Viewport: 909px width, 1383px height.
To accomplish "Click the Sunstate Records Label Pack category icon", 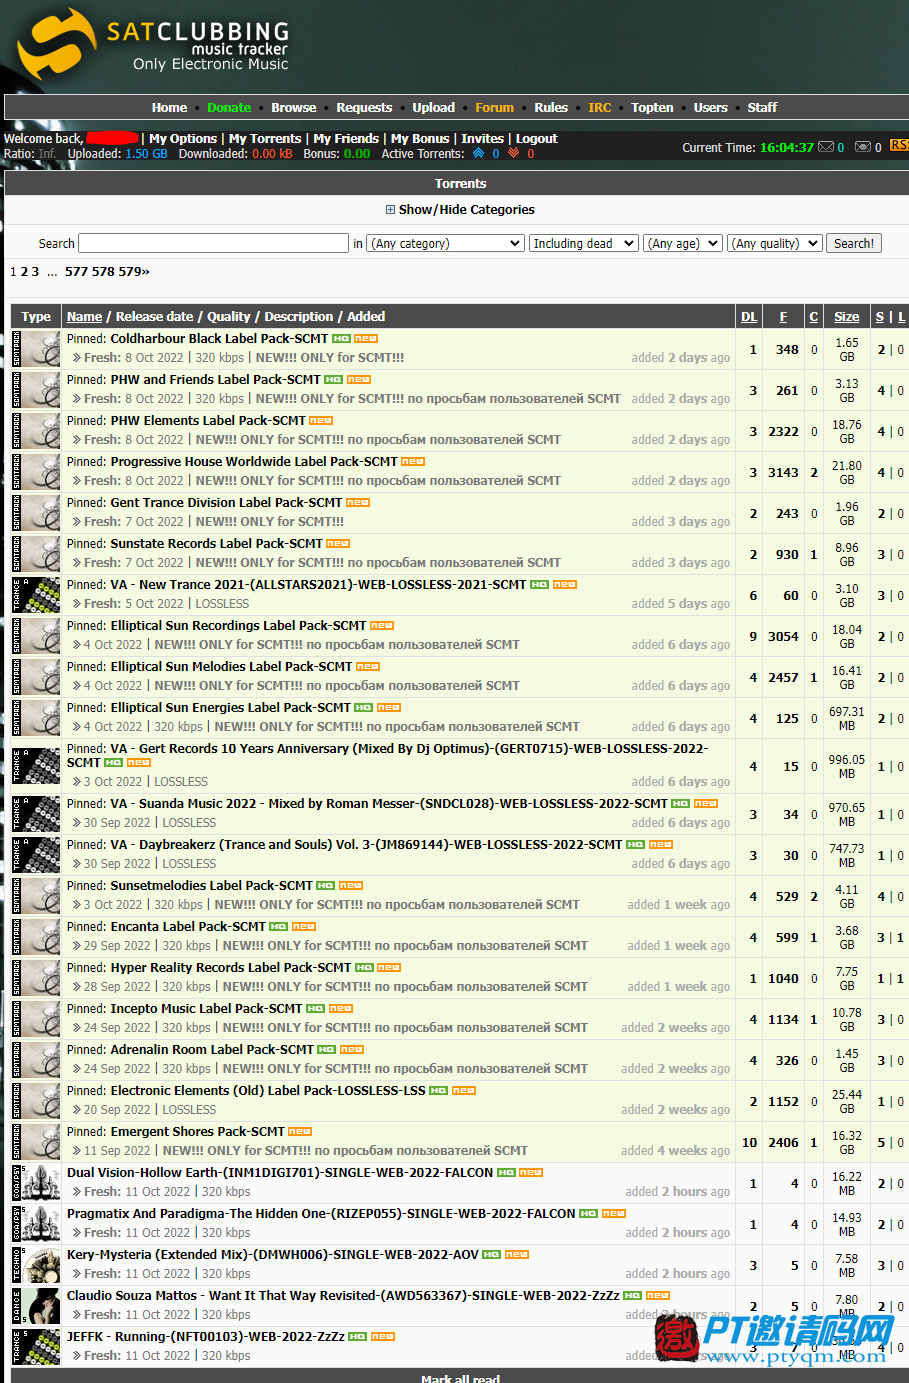I will pyautogui.click(x=36, y=554).
